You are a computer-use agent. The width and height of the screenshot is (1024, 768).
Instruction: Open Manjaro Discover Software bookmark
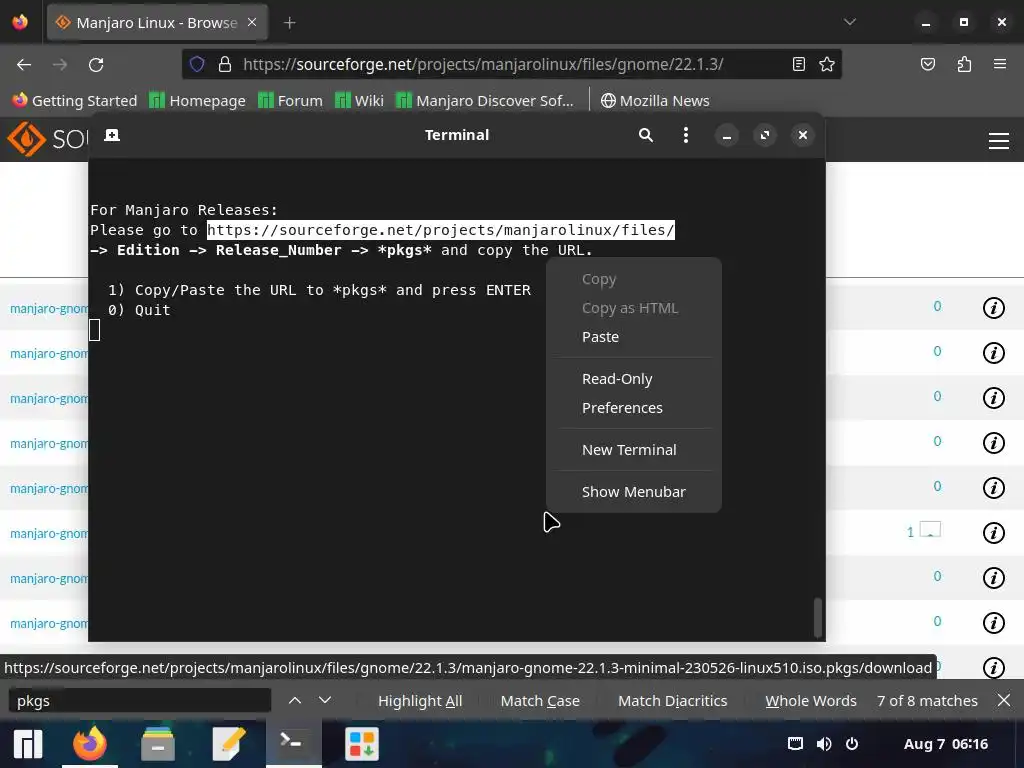coord(485,101)
